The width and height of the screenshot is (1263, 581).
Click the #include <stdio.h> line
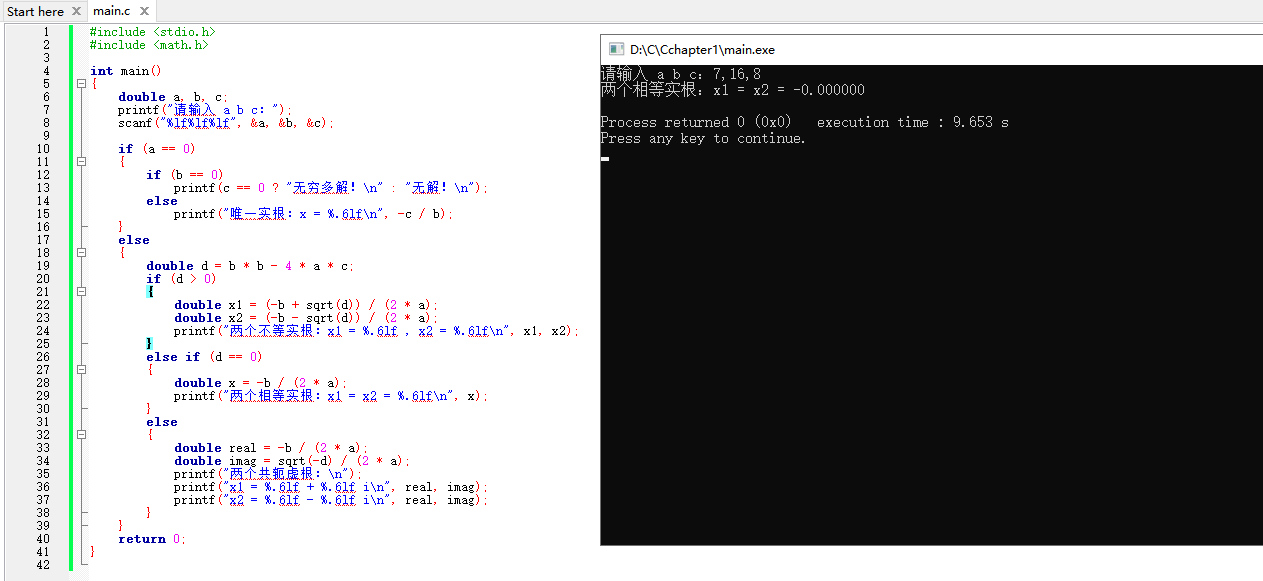coord(152,32)
